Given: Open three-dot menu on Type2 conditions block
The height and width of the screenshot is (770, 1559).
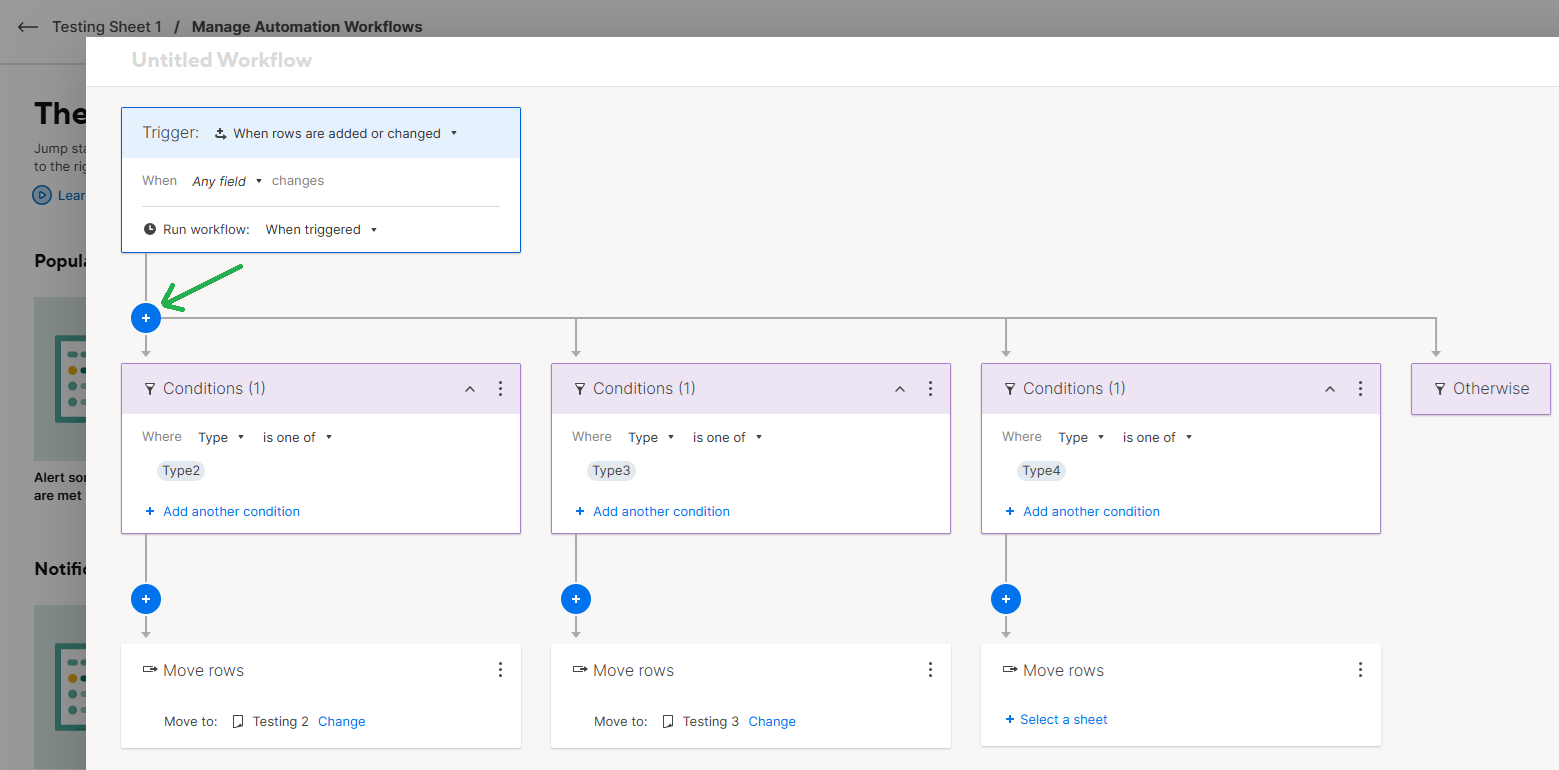Looking at the screenshot, I should [x=501, y=389].
